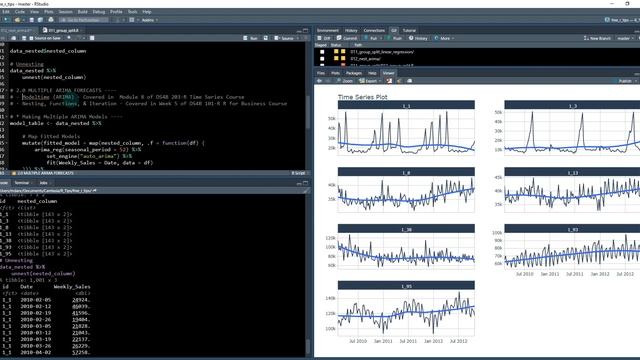
Task: Open the Tools menu
Action: coord(133,12)
